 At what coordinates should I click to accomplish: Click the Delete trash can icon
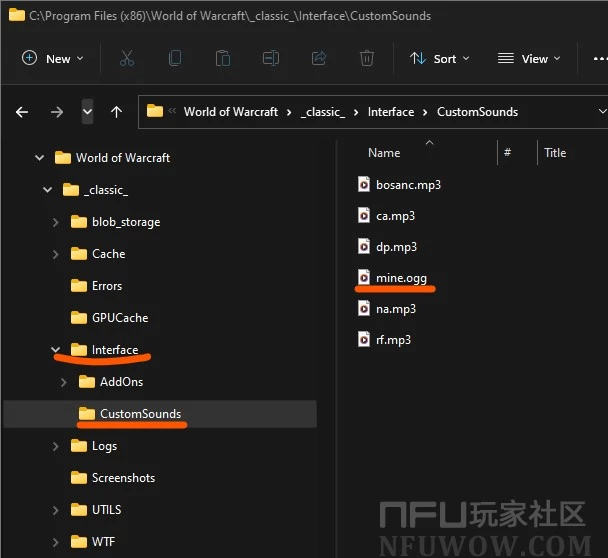(367, 59)
